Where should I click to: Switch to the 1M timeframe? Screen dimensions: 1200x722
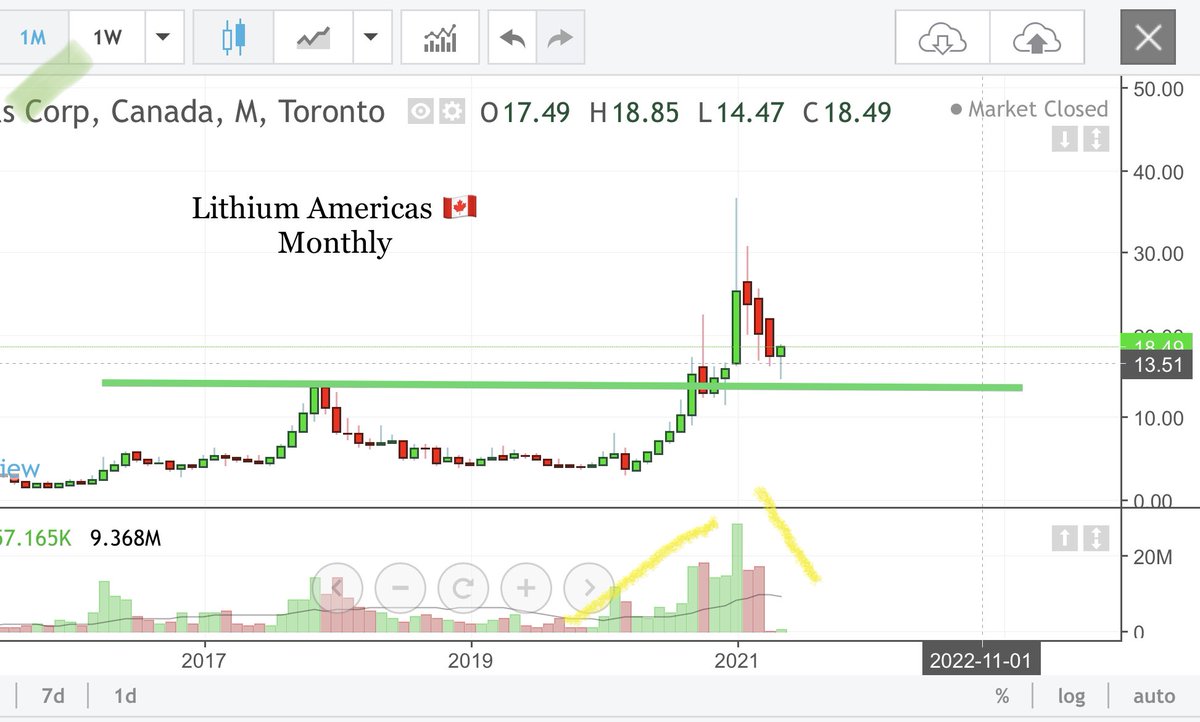coord(33,36)
